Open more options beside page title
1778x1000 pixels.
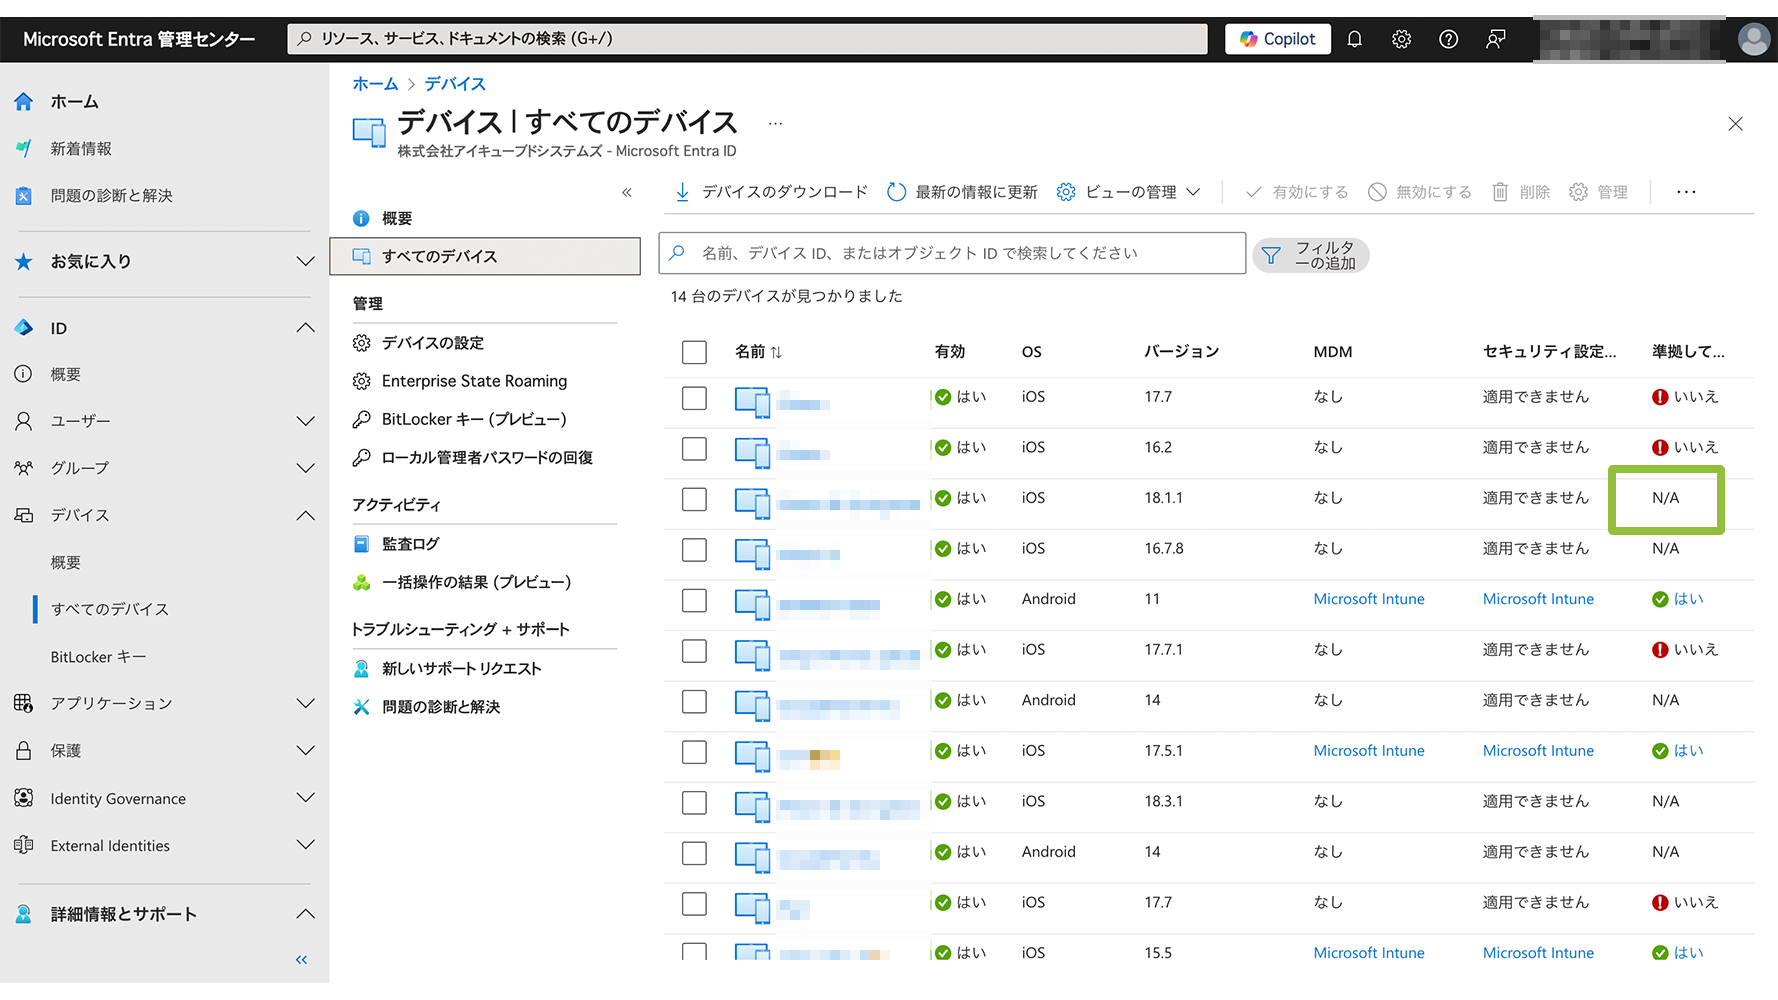(775, 123)
